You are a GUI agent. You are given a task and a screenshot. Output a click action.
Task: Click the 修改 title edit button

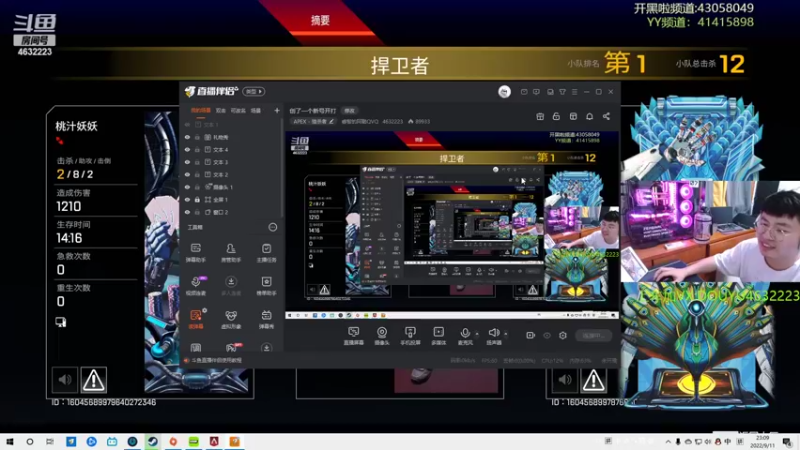349,111
